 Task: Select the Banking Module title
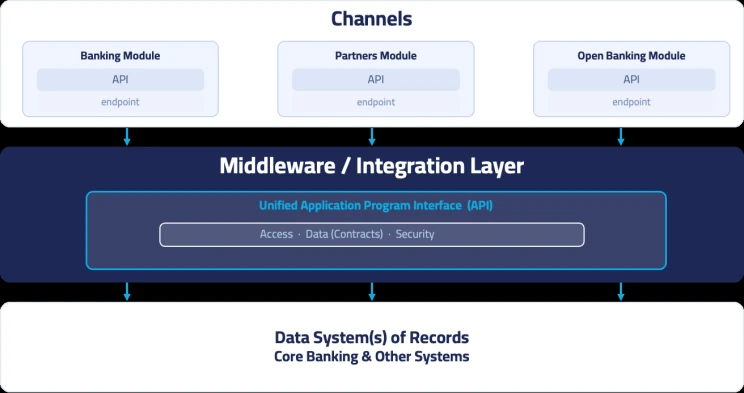(x=120, y=56)
